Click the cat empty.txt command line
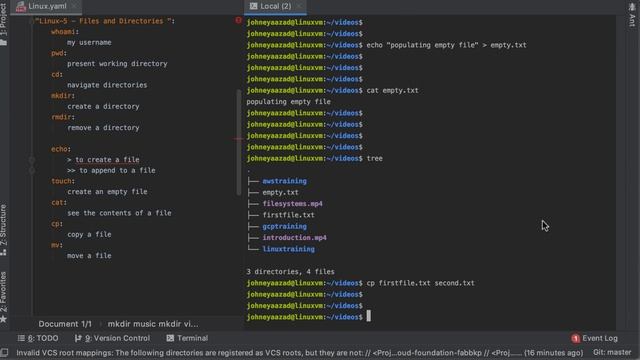The width and height of the screenshot is (640, 360). 392,90
